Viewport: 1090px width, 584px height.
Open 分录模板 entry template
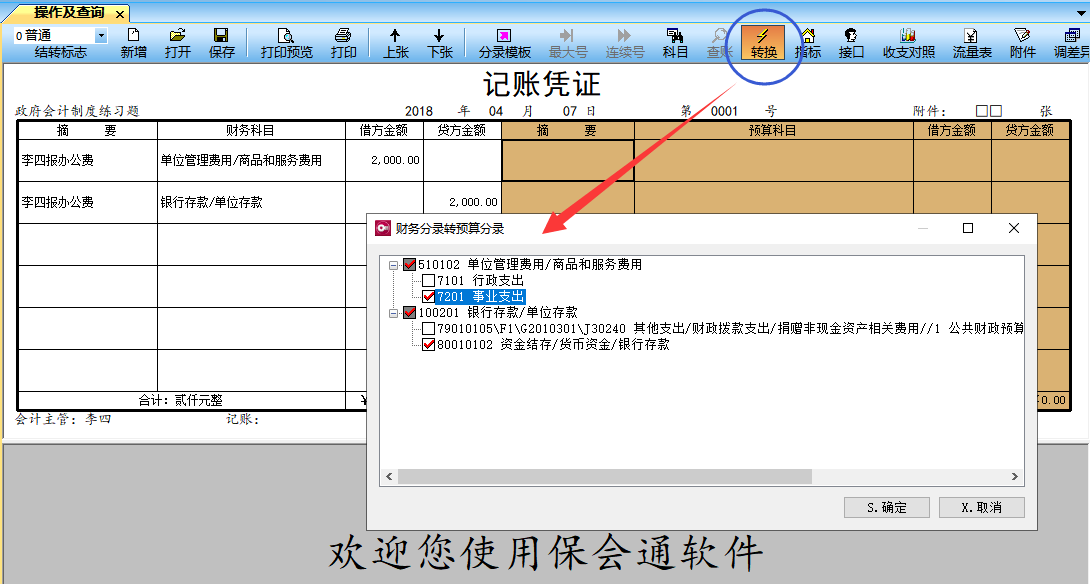click(x=504, y=42)
